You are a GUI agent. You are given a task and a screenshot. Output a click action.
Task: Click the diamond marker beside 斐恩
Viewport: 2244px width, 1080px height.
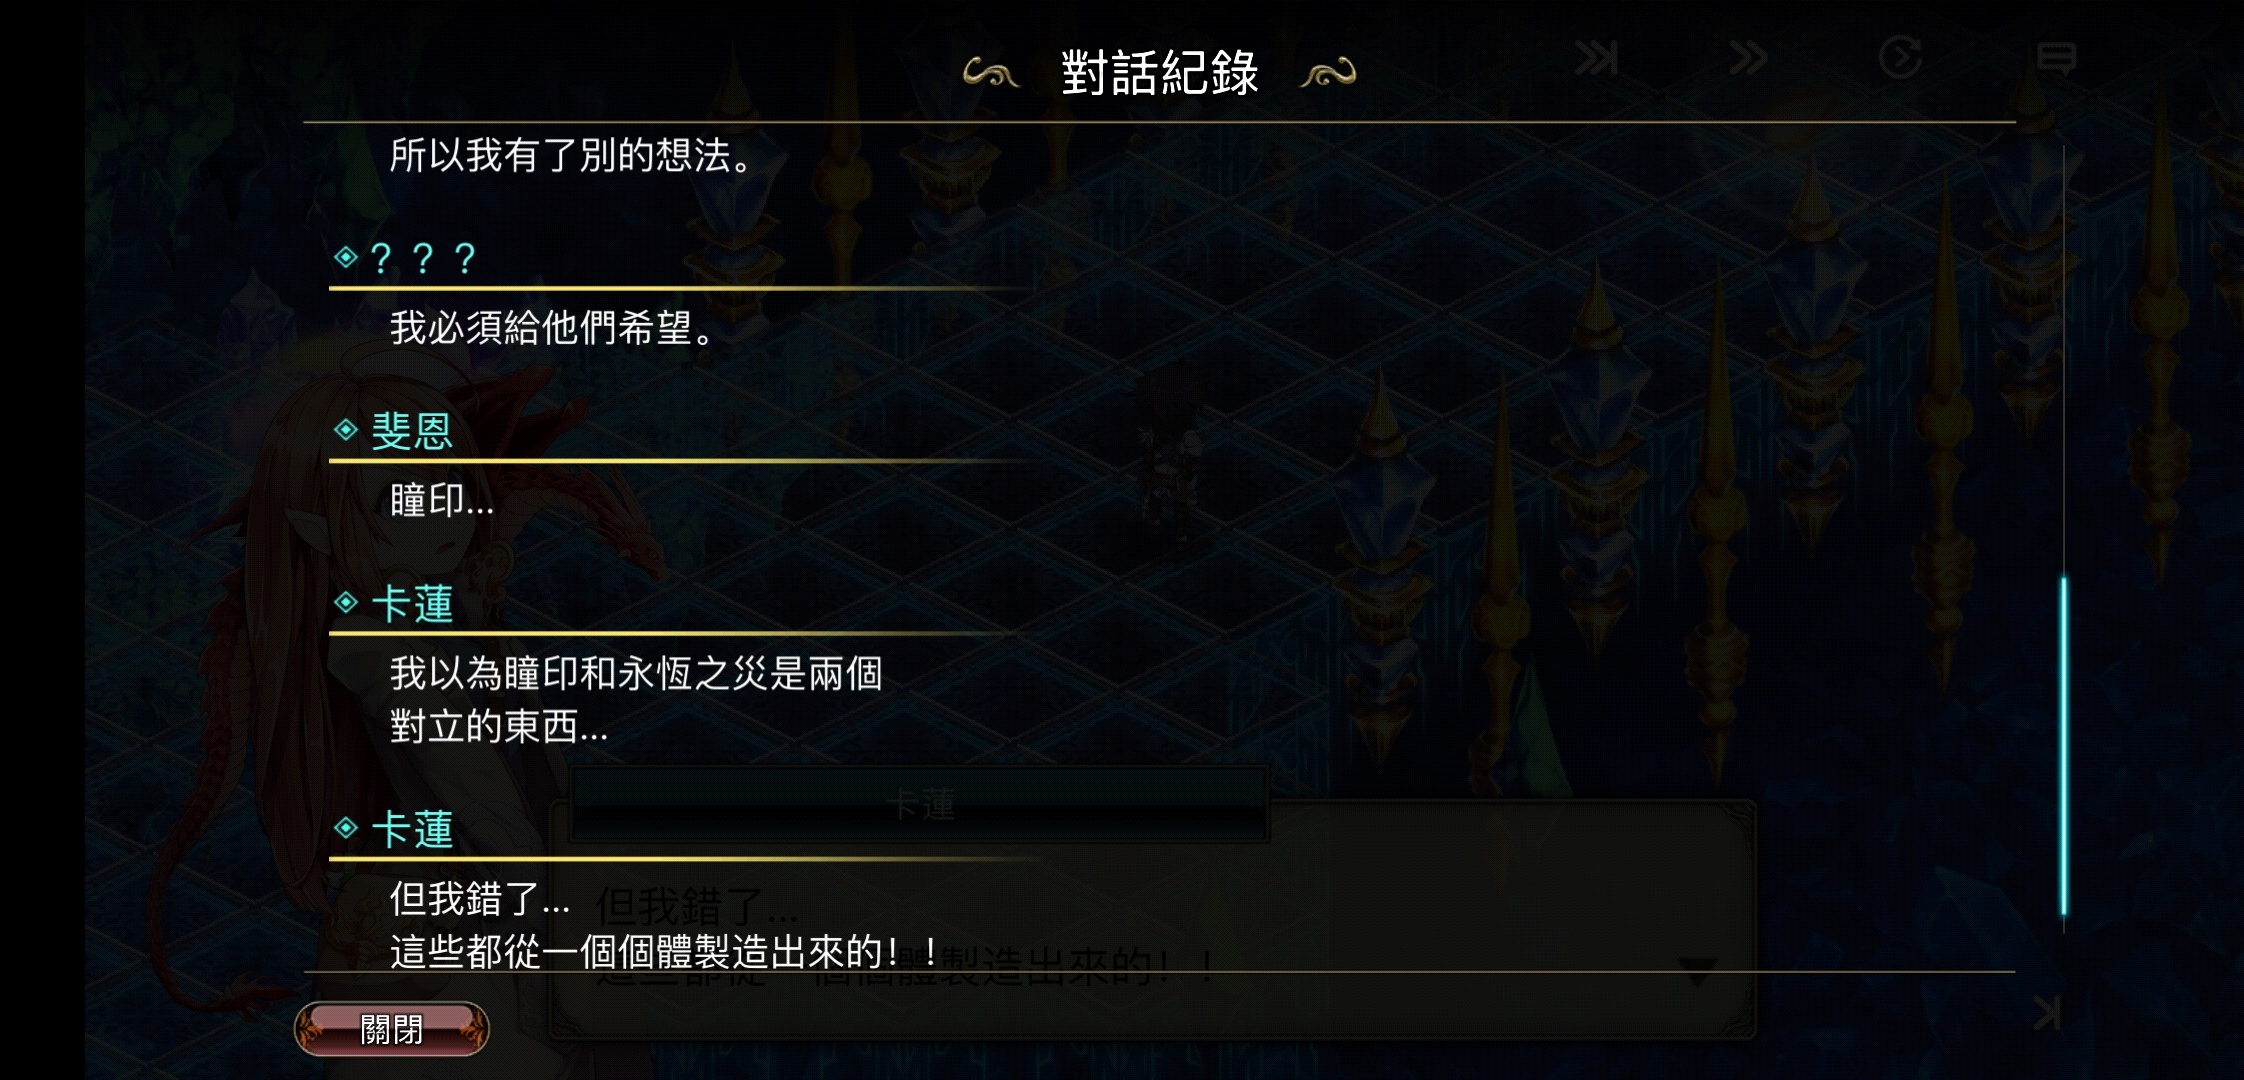(x=346, y=430)
